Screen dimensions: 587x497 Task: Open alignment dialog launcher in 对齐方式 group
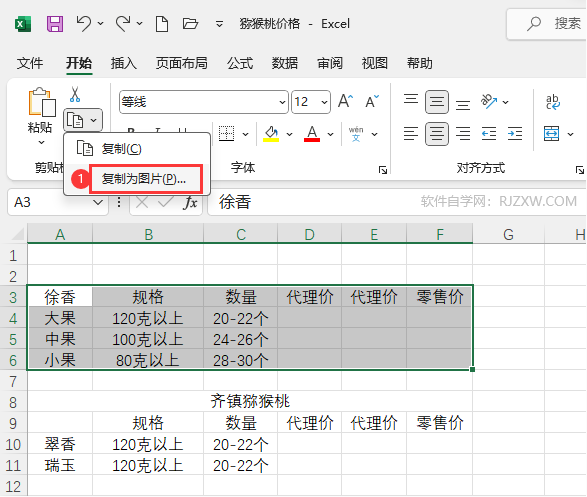[580, 171]
